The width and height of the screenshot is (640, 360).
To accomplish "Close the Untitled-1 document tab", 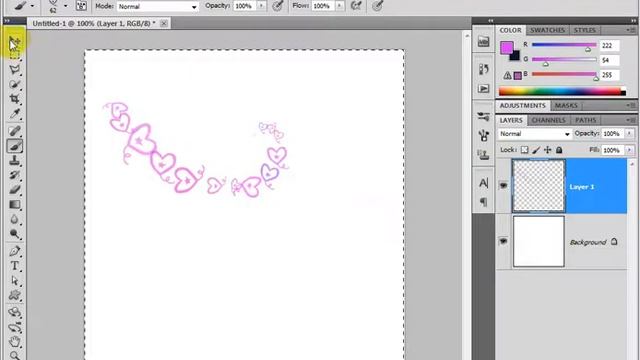I will (x=164, y=24).
